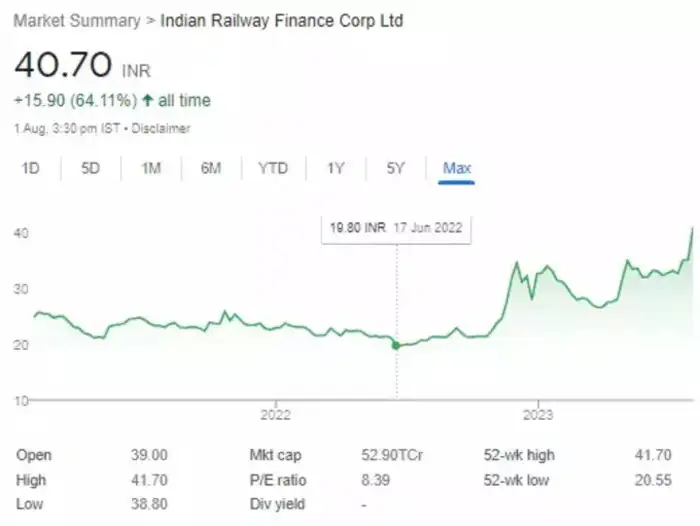Switch to the 5D range tab
Image resolution: width=700 pixels, height=526 pixels.
point(91,168)
